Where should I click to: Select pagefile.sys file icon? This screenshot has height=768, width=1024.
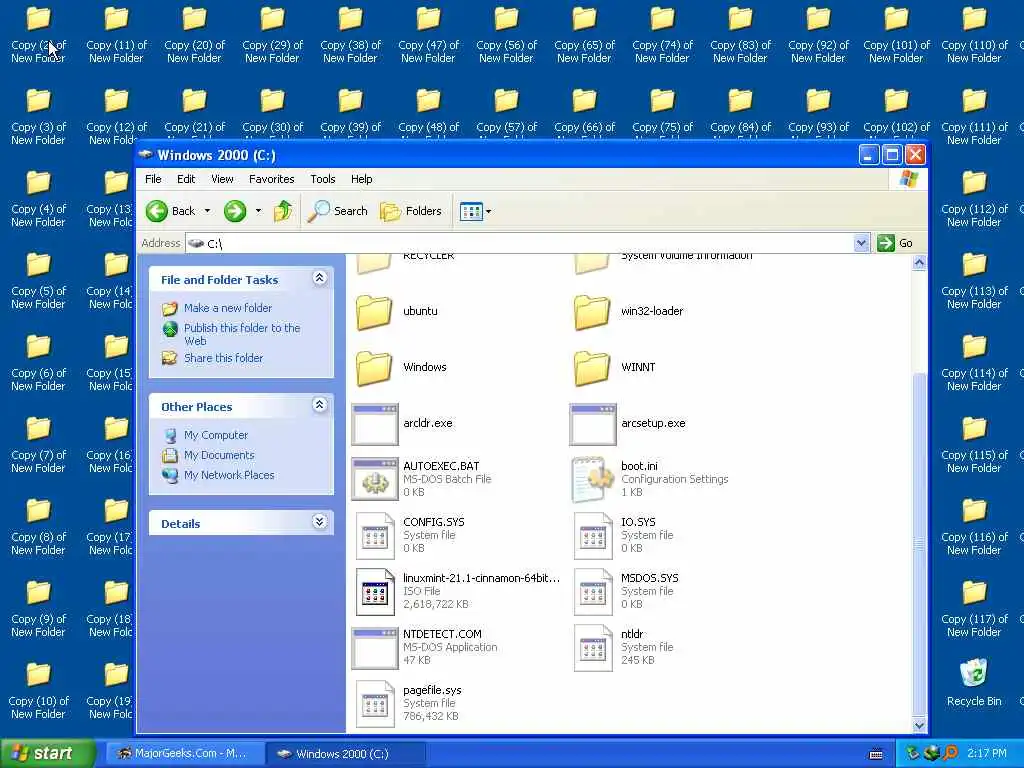coord(375,704)
